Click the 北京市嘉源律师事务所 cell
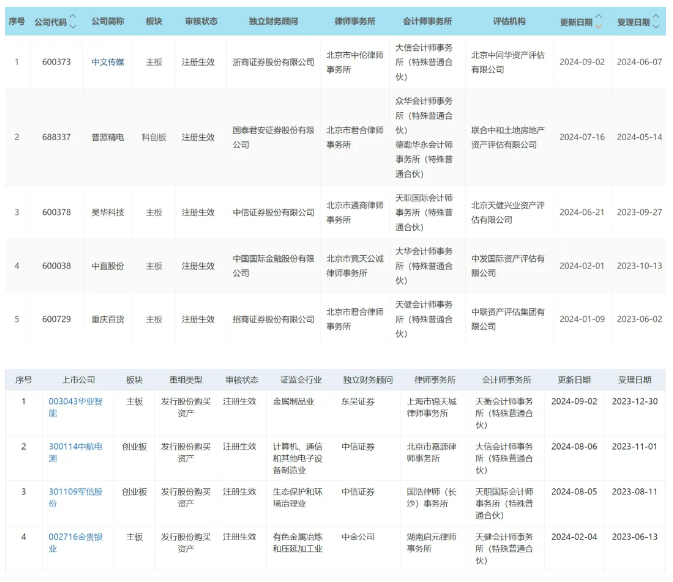Image resolution: width=673 pixels, height=582 pixels. pos(431,452)
